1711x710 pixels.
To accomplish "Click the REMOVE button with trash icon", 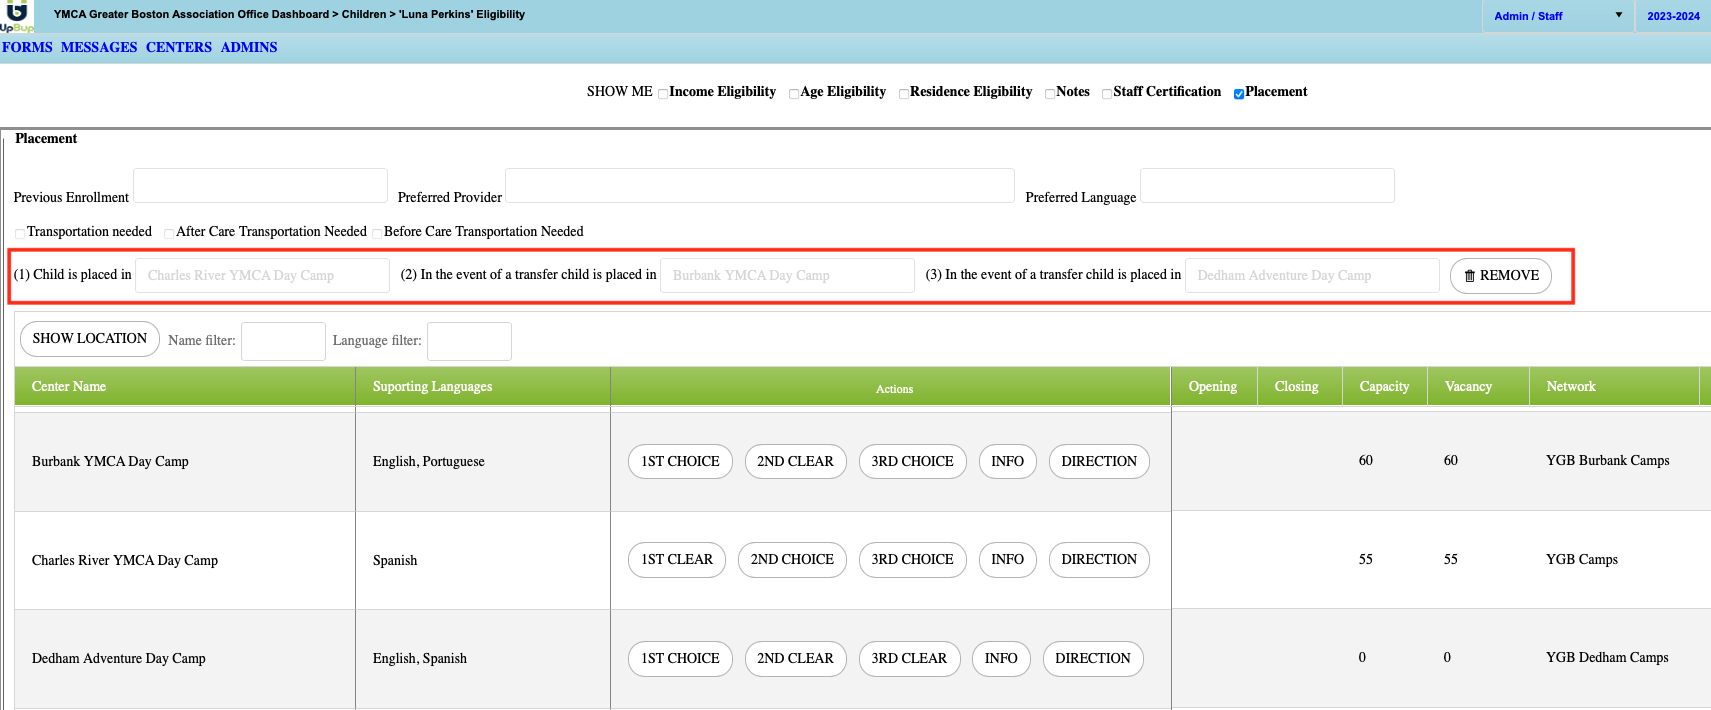I will 1501,276.
